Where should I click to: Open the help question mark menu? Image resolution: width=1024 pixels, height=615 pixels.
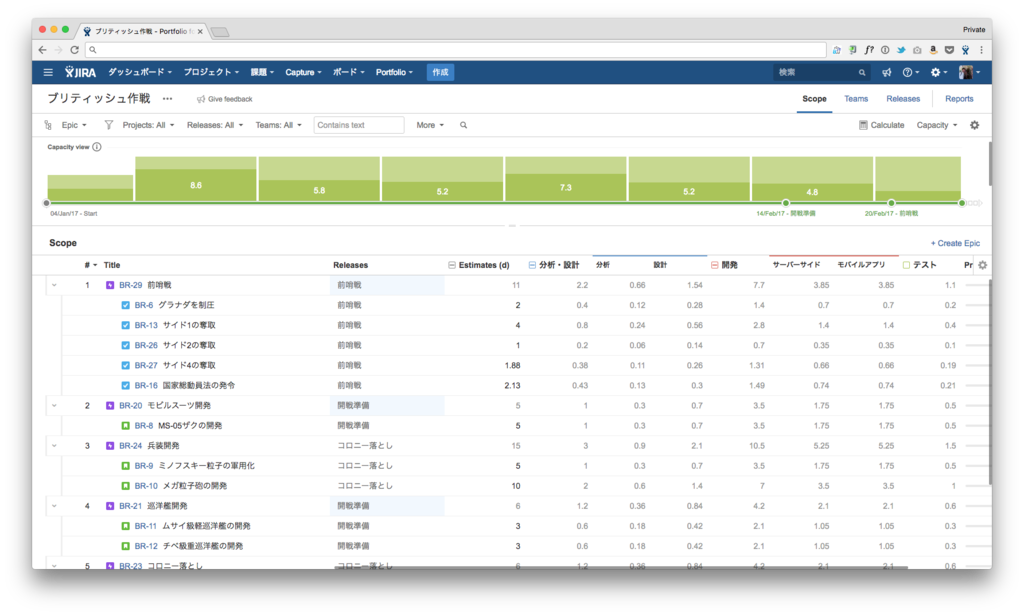tap(910, 72)
